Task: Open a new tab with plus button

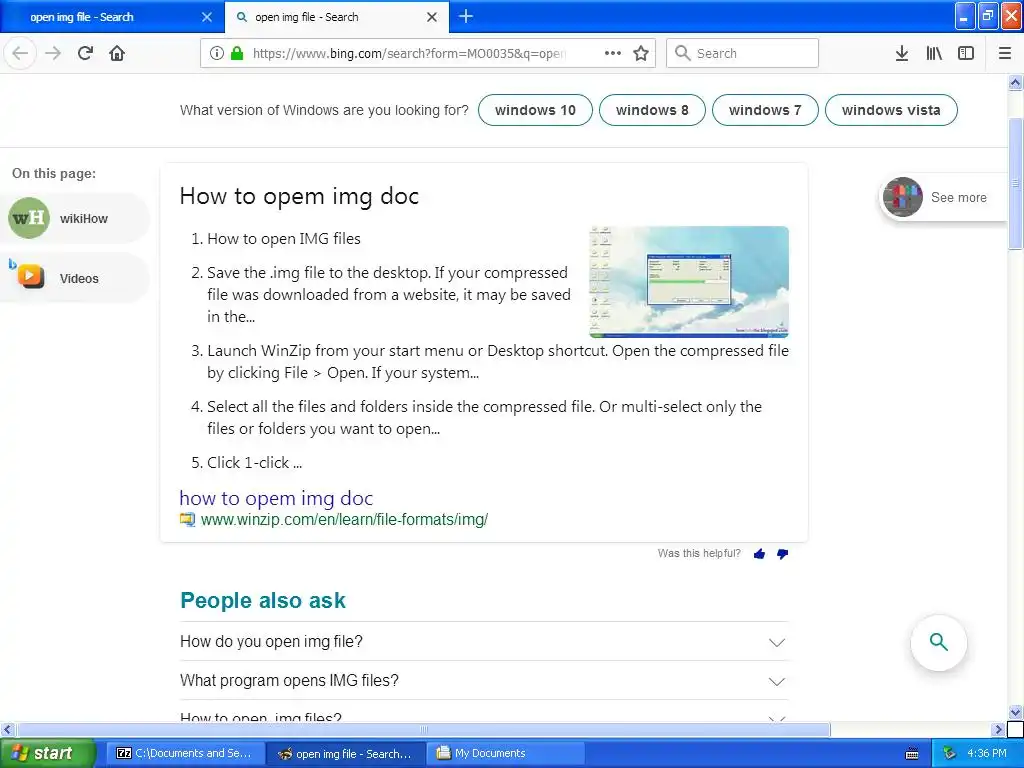Action: click(x=466, y=16)
